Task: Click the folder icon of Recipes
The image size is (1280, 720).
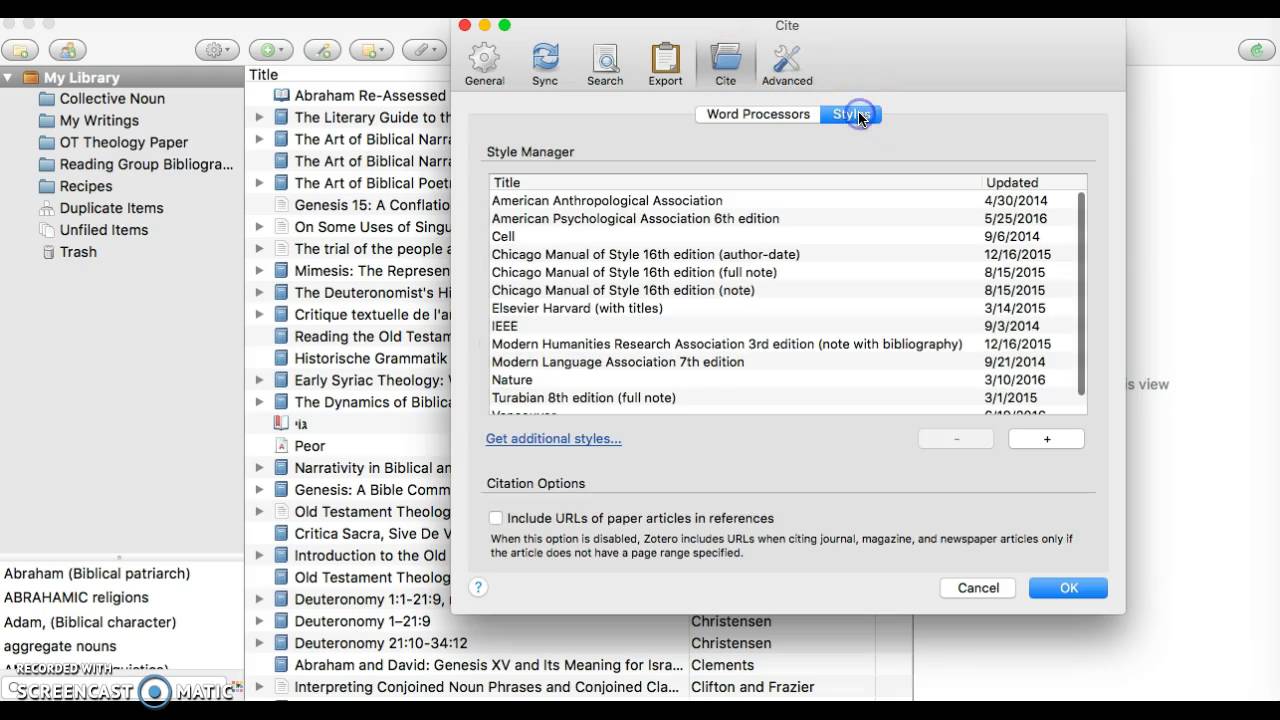Action: click(x=47, y=186)
